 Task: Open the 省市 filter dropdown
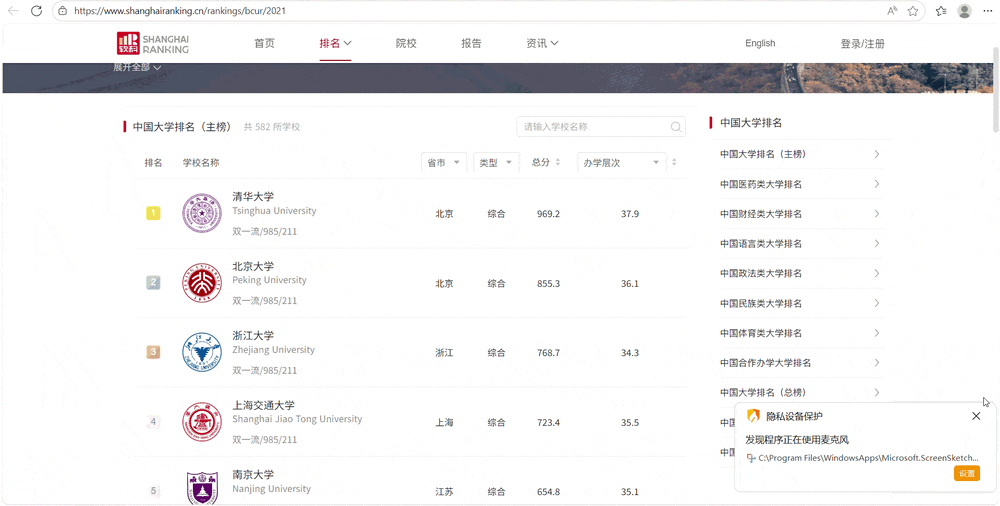443,163
